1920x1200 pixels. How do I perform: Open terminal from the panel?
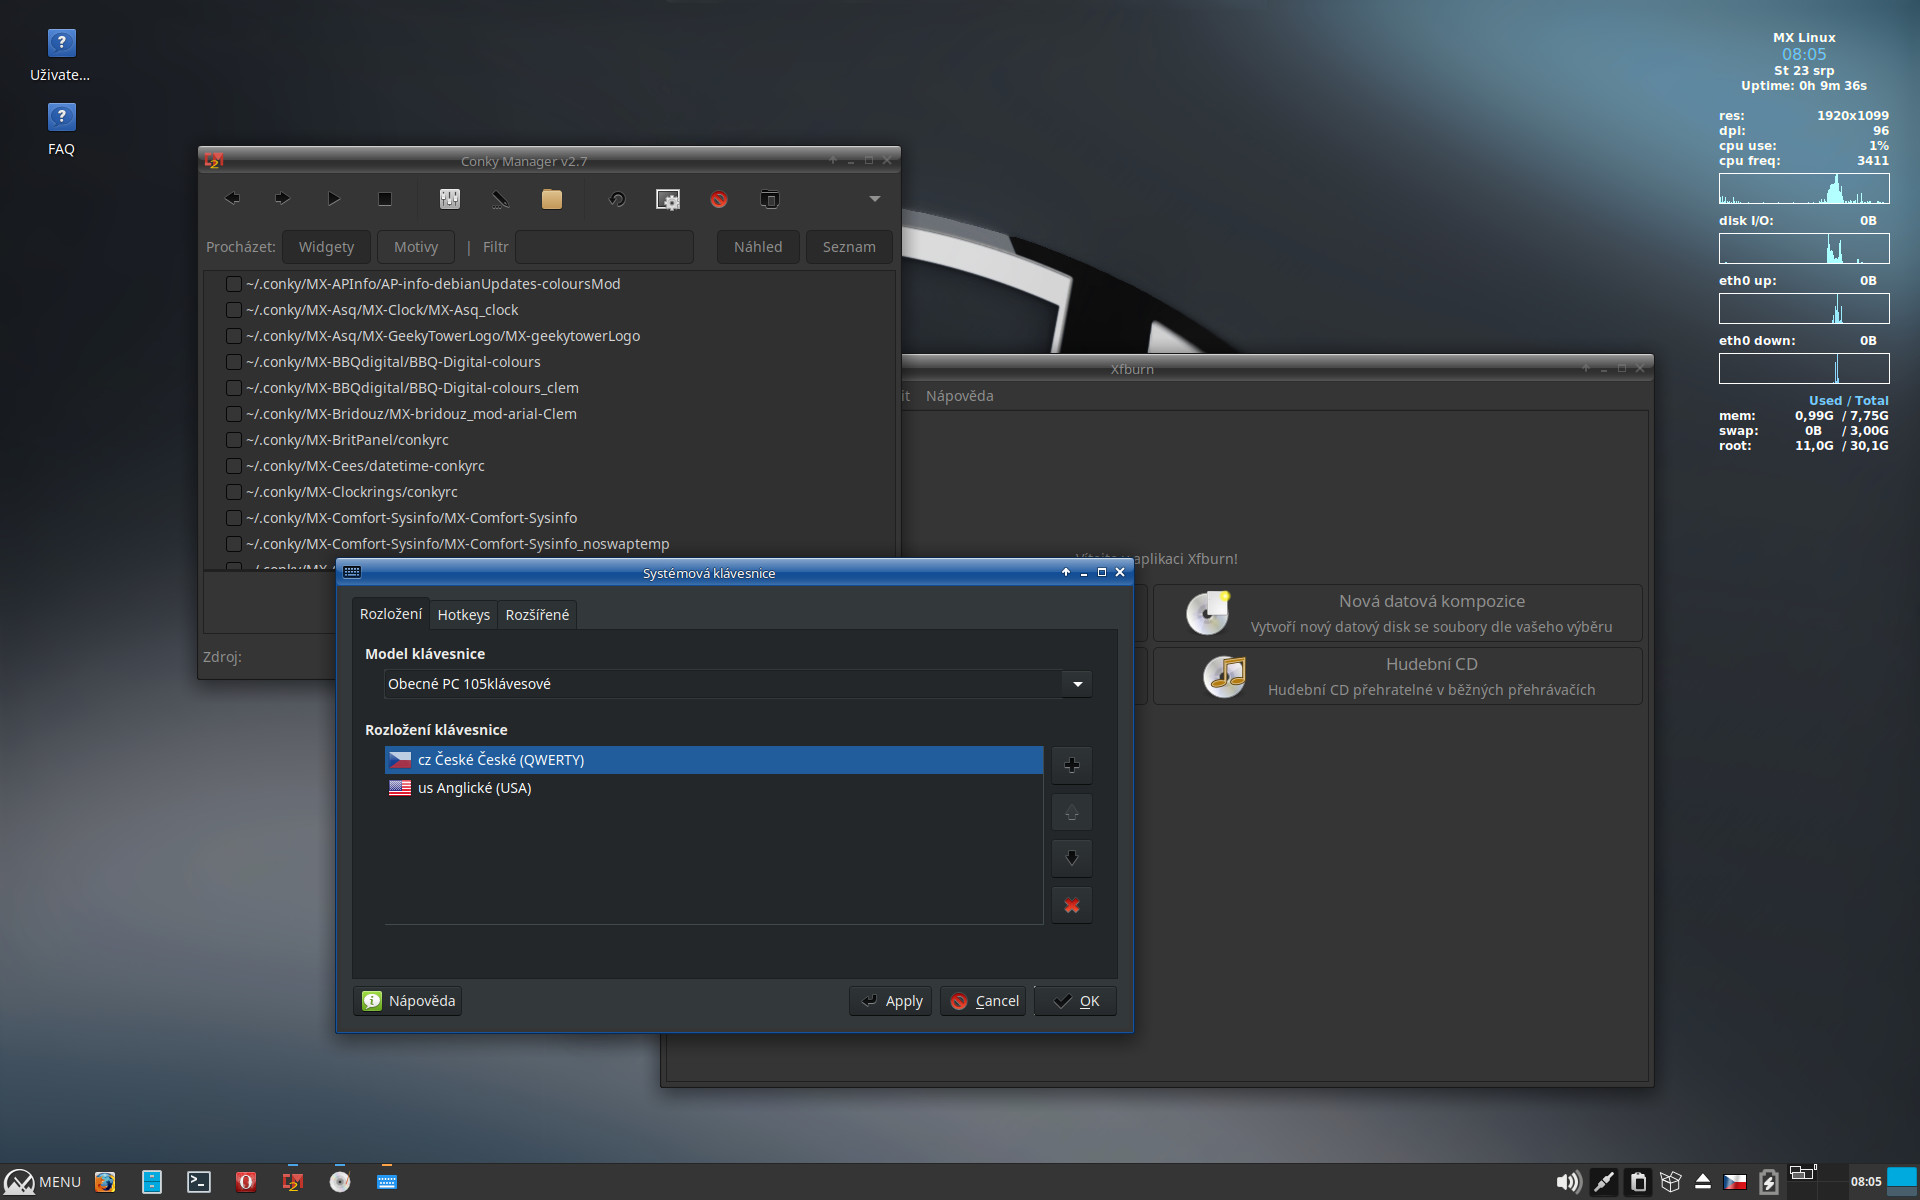click(199, 1182)
